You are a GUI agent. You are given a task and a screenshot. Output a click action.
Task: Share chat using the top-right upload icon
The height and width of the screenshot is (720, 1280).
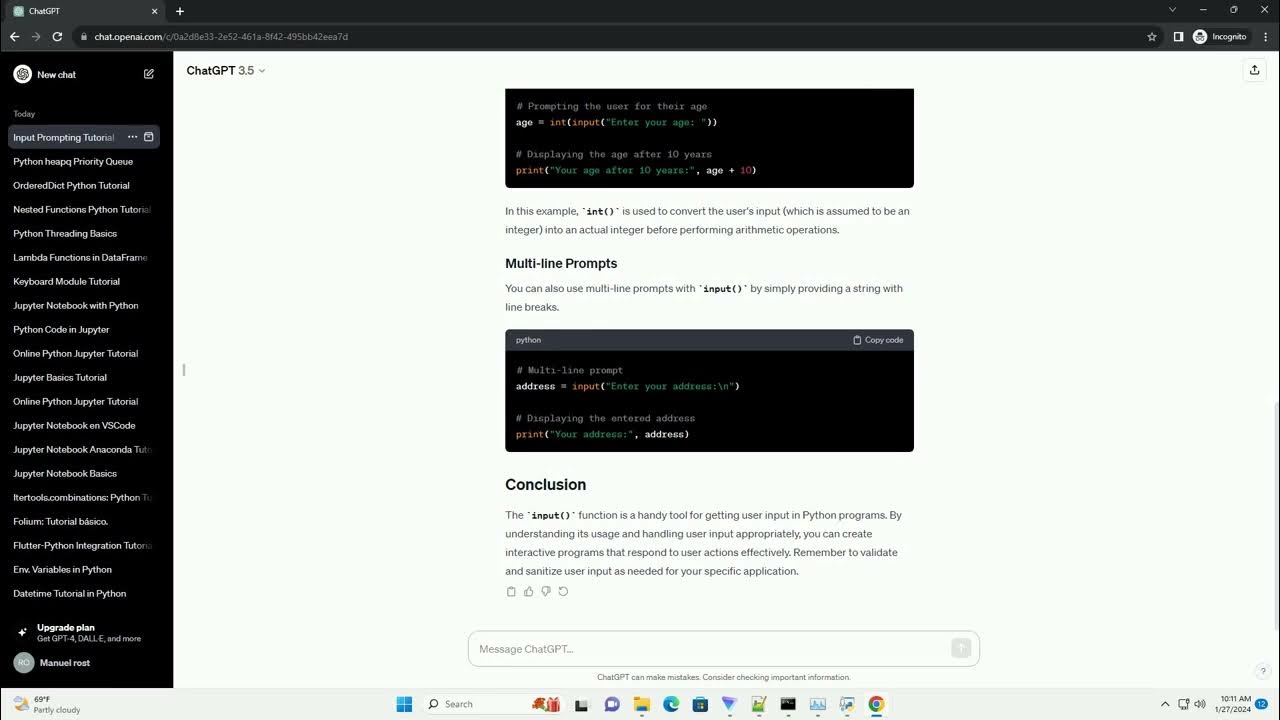[x=1254, y=70]
